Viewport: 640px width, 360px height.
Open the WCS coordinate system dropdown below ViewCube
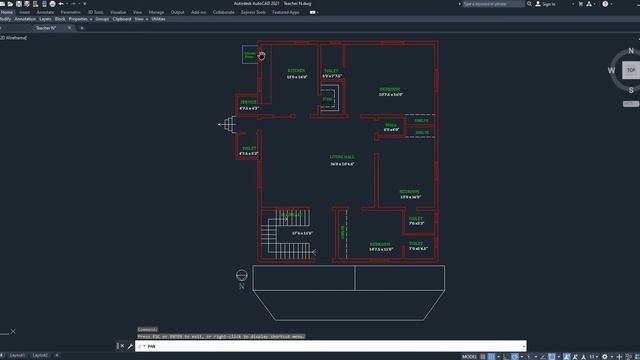pos(631,104)
